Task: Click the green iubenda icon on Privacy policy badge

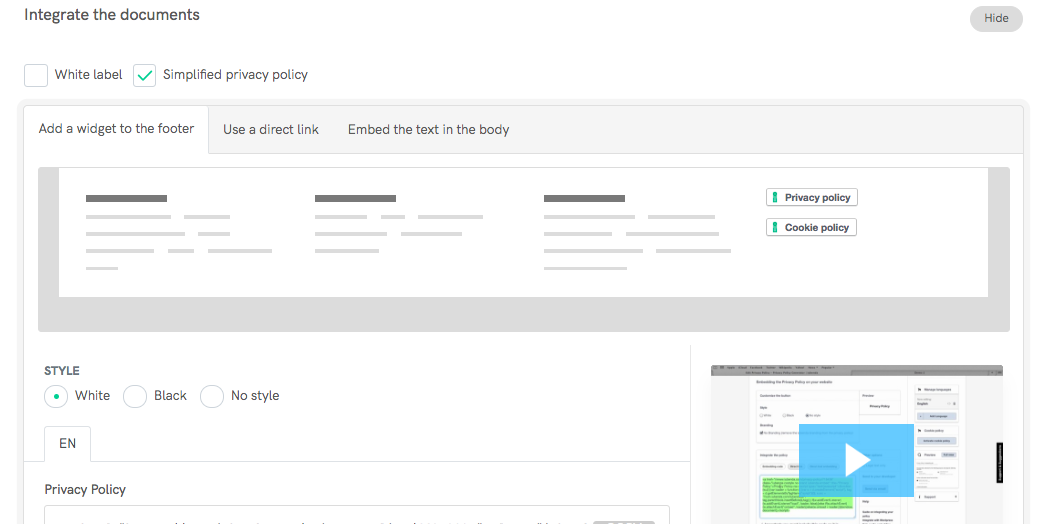Action: 774,198
